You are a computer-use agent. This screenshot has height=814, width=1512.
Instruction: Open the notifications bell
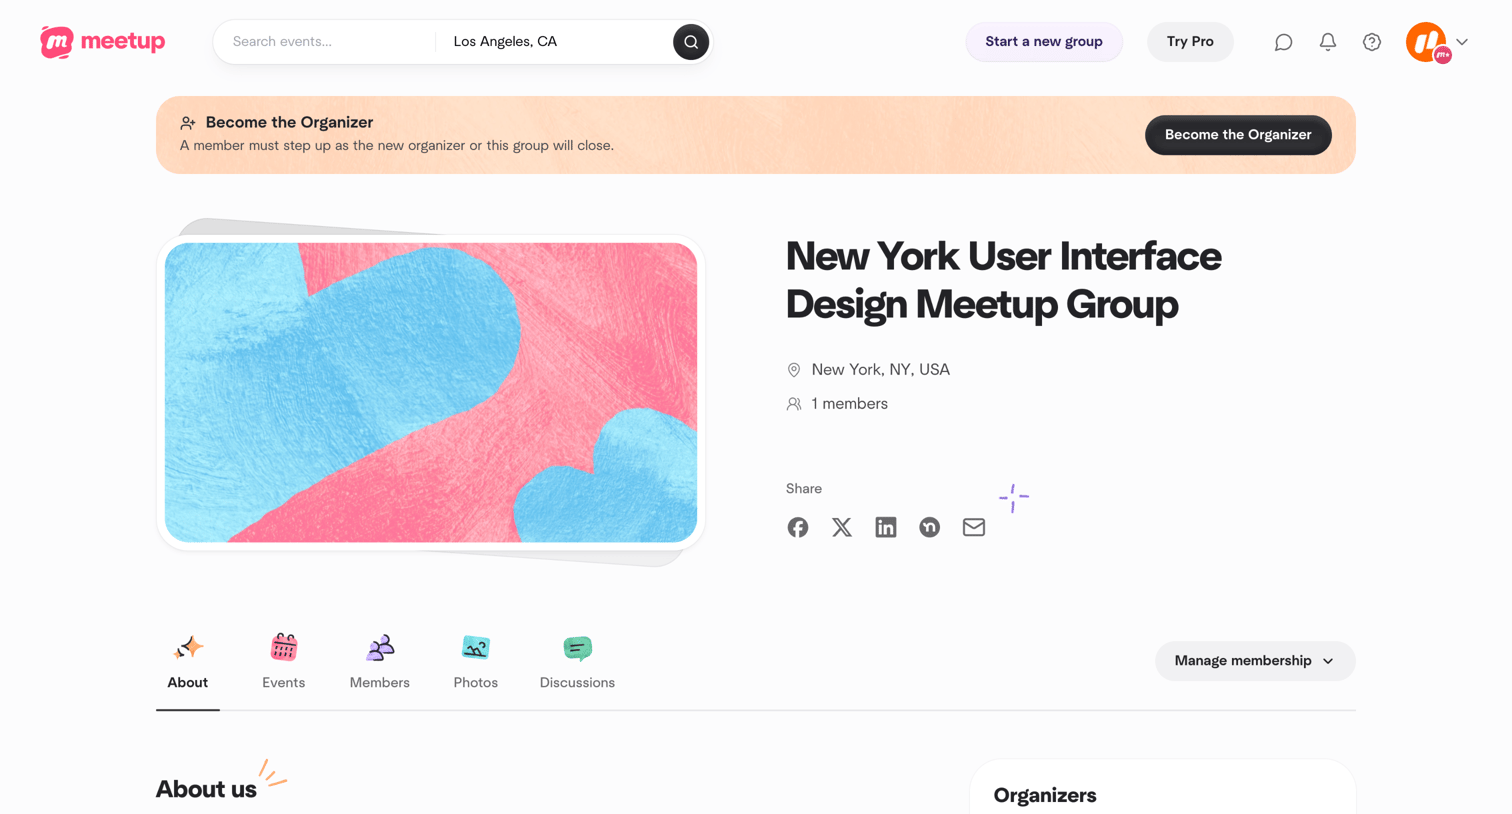point(1327,42)
